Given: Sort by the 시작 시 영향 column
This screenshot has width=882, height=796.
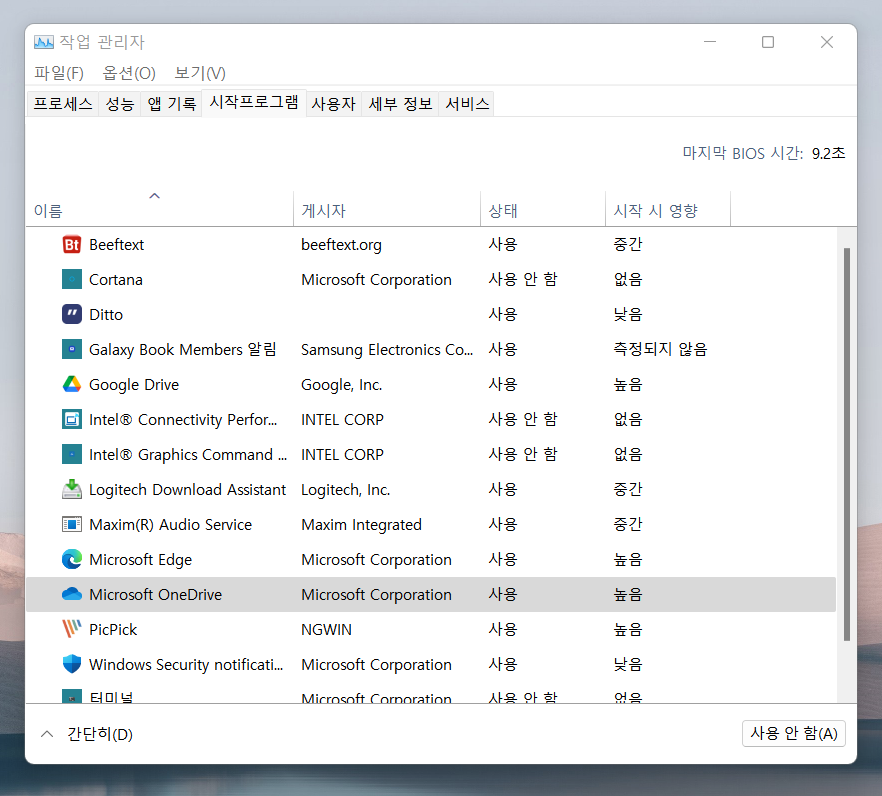Looking at the screenshot, I should coord(668,209).
